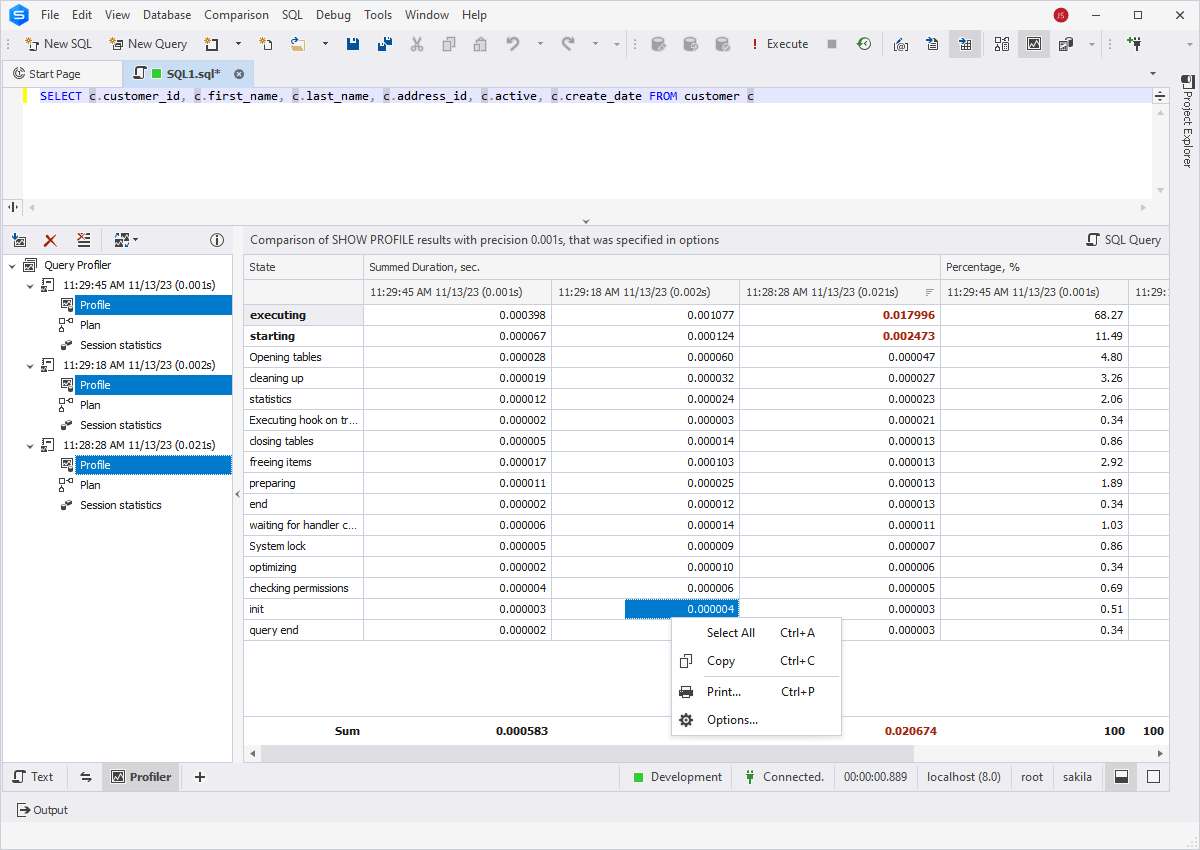
Task: Select Copy in the context menu
Action: (722, 661)
